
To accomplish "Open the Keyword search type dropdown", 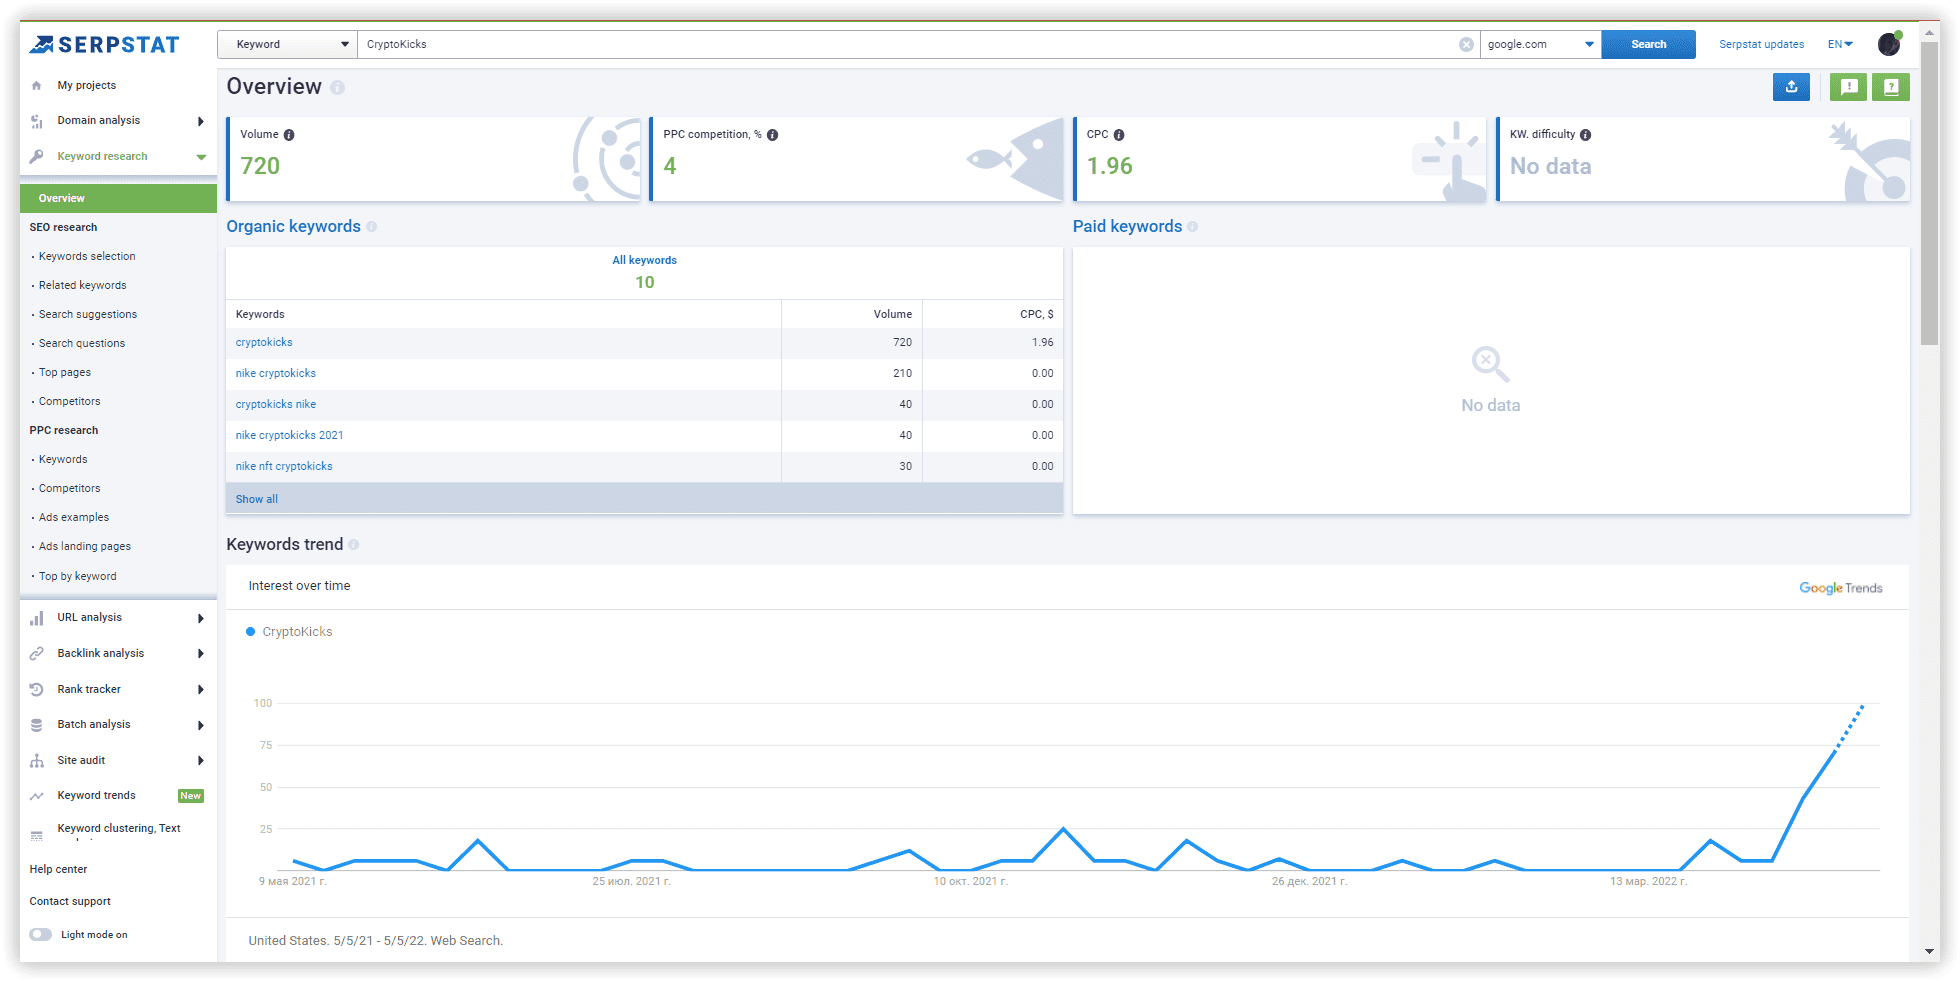I will (287, 45).
